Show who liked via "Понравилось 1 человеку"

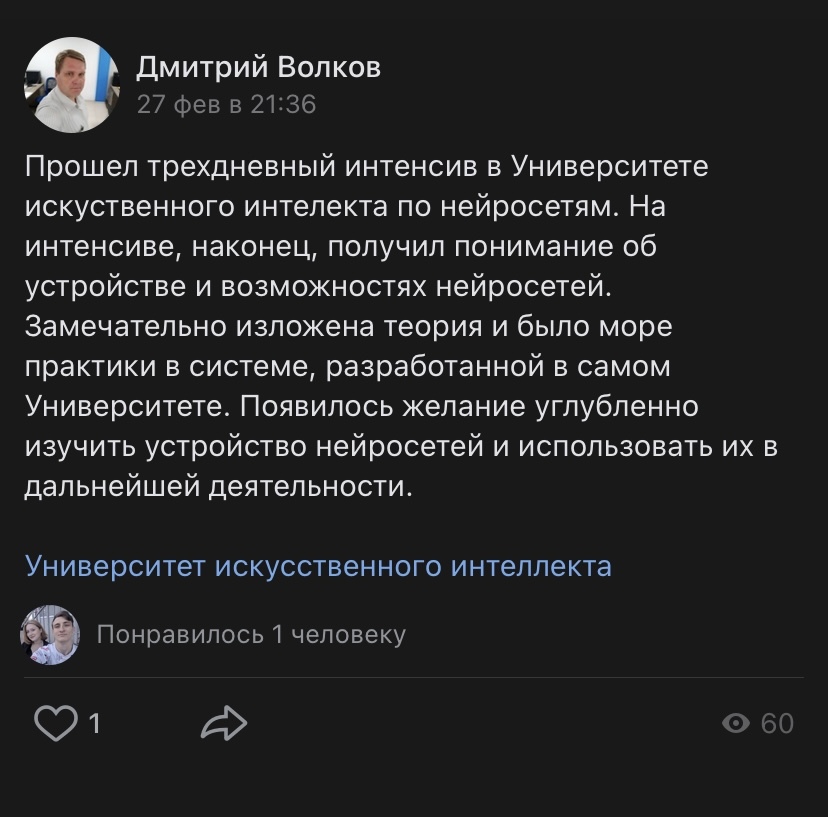click(251, 634)
